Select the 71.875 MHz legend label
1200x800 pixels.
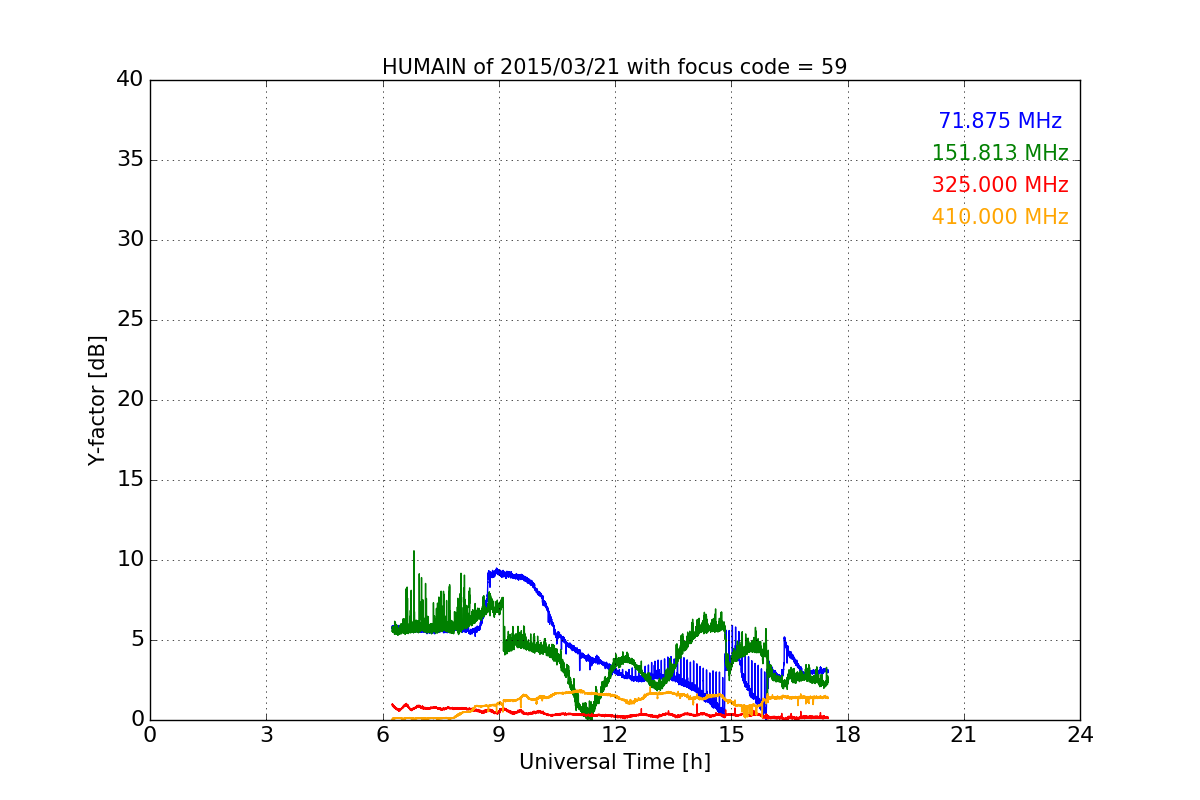(x=1000, y=121)
